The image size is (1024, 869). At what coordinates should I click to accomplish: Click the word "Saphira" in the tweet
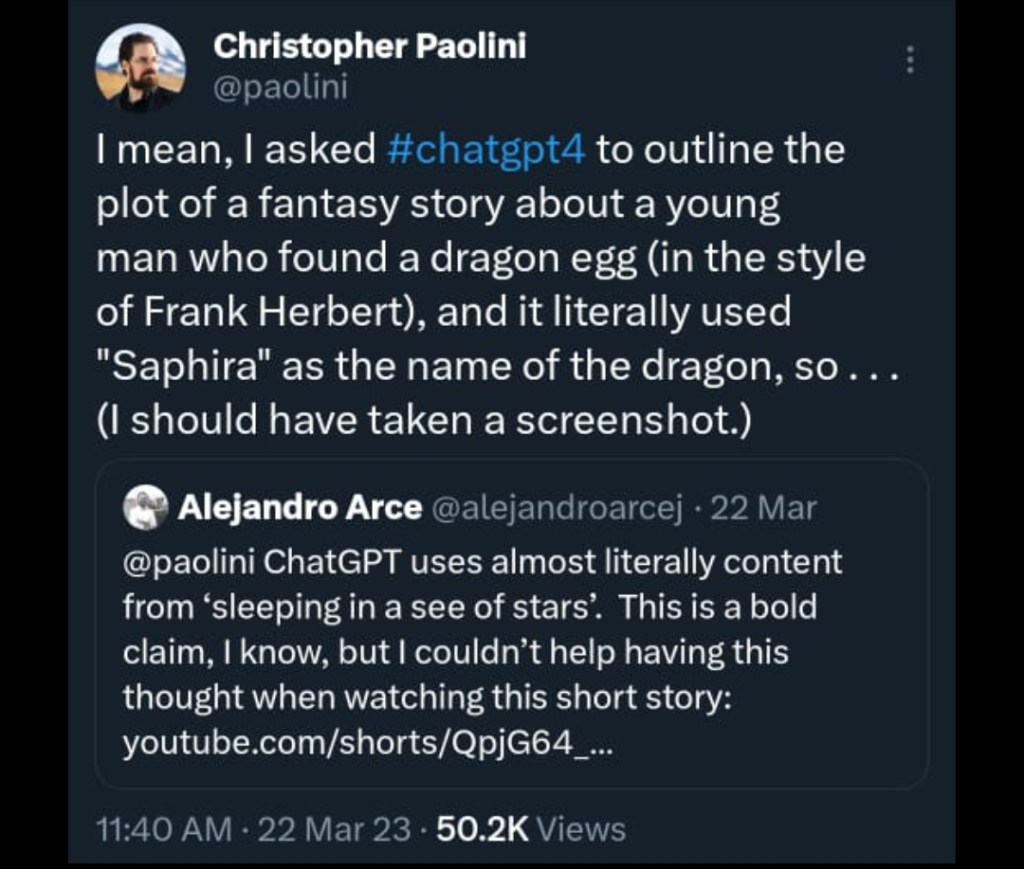pyautogui.click(x=184, y=366)
